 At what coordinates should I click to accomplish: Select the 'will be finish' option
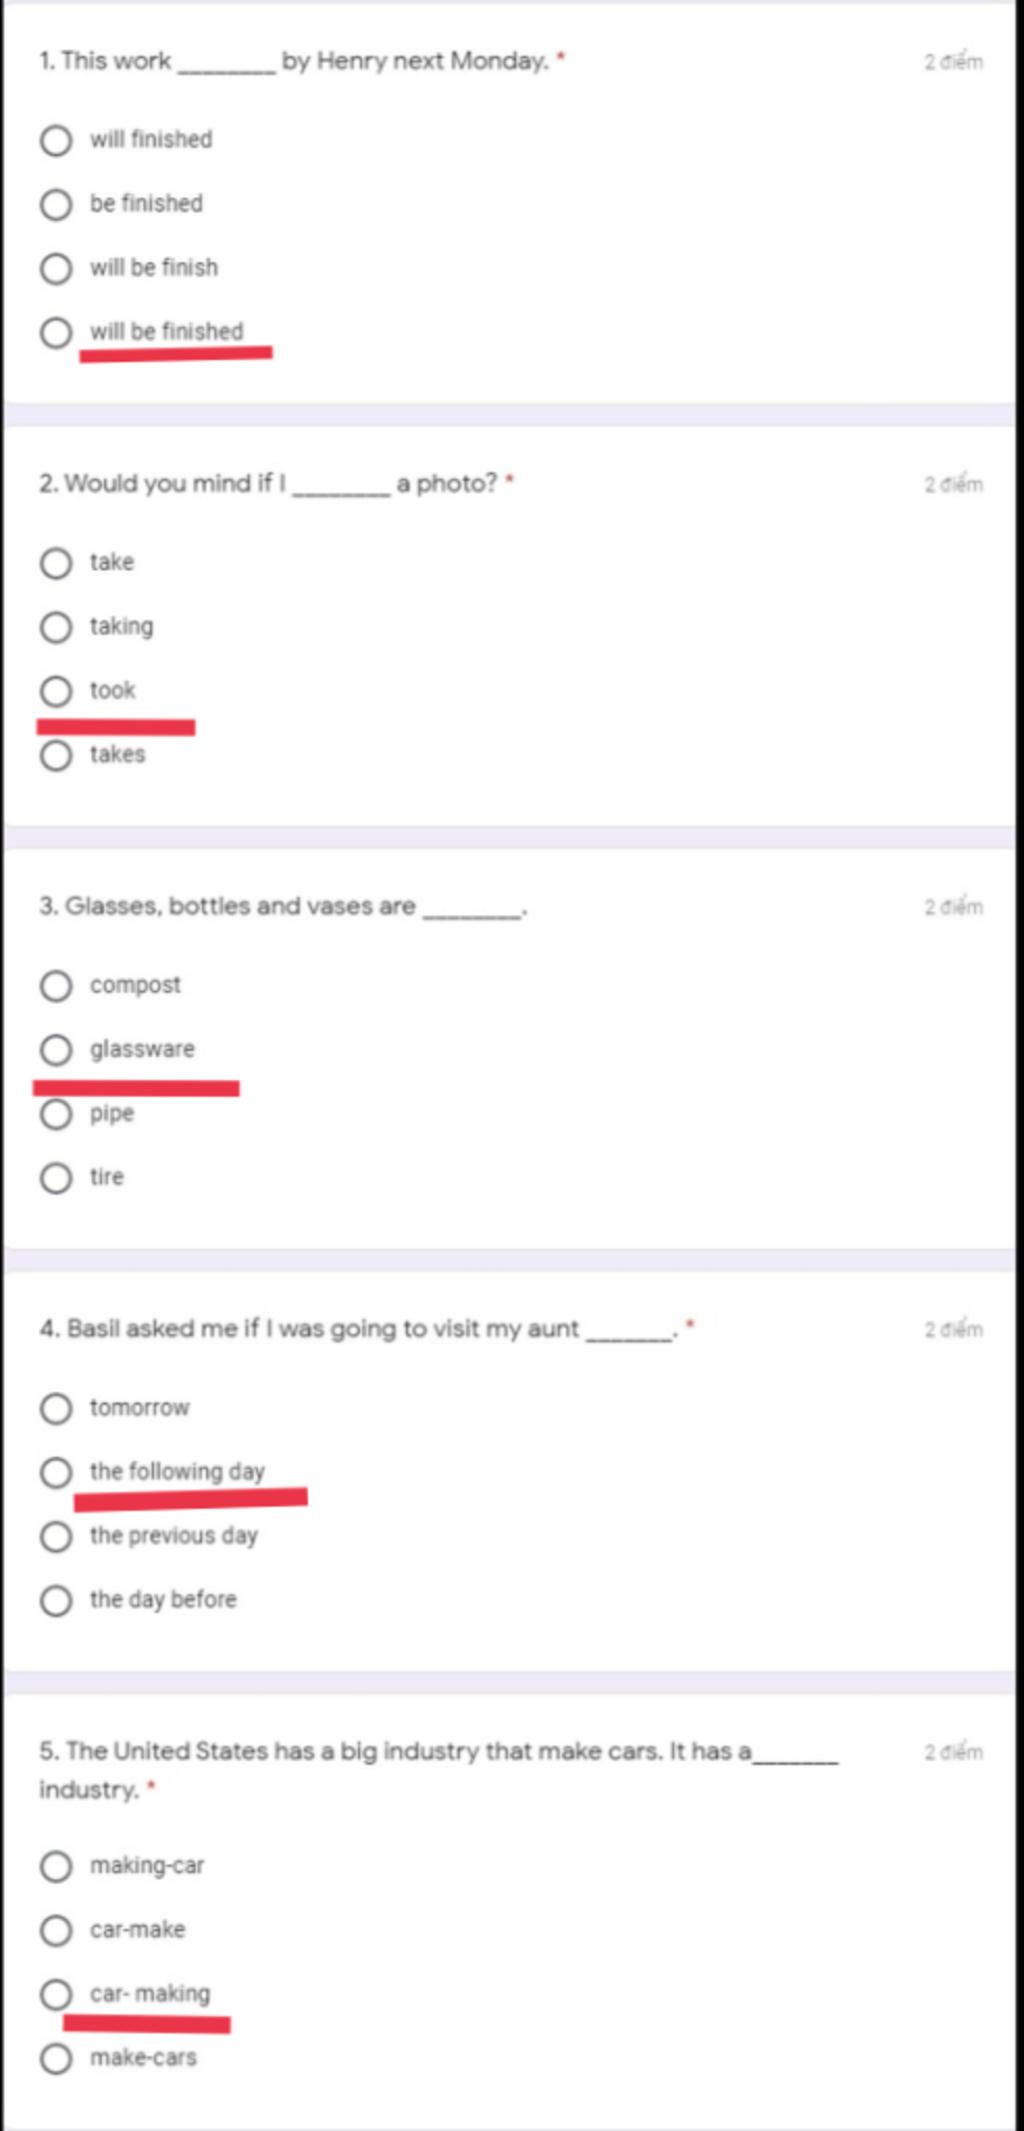[x=56, y=269]
